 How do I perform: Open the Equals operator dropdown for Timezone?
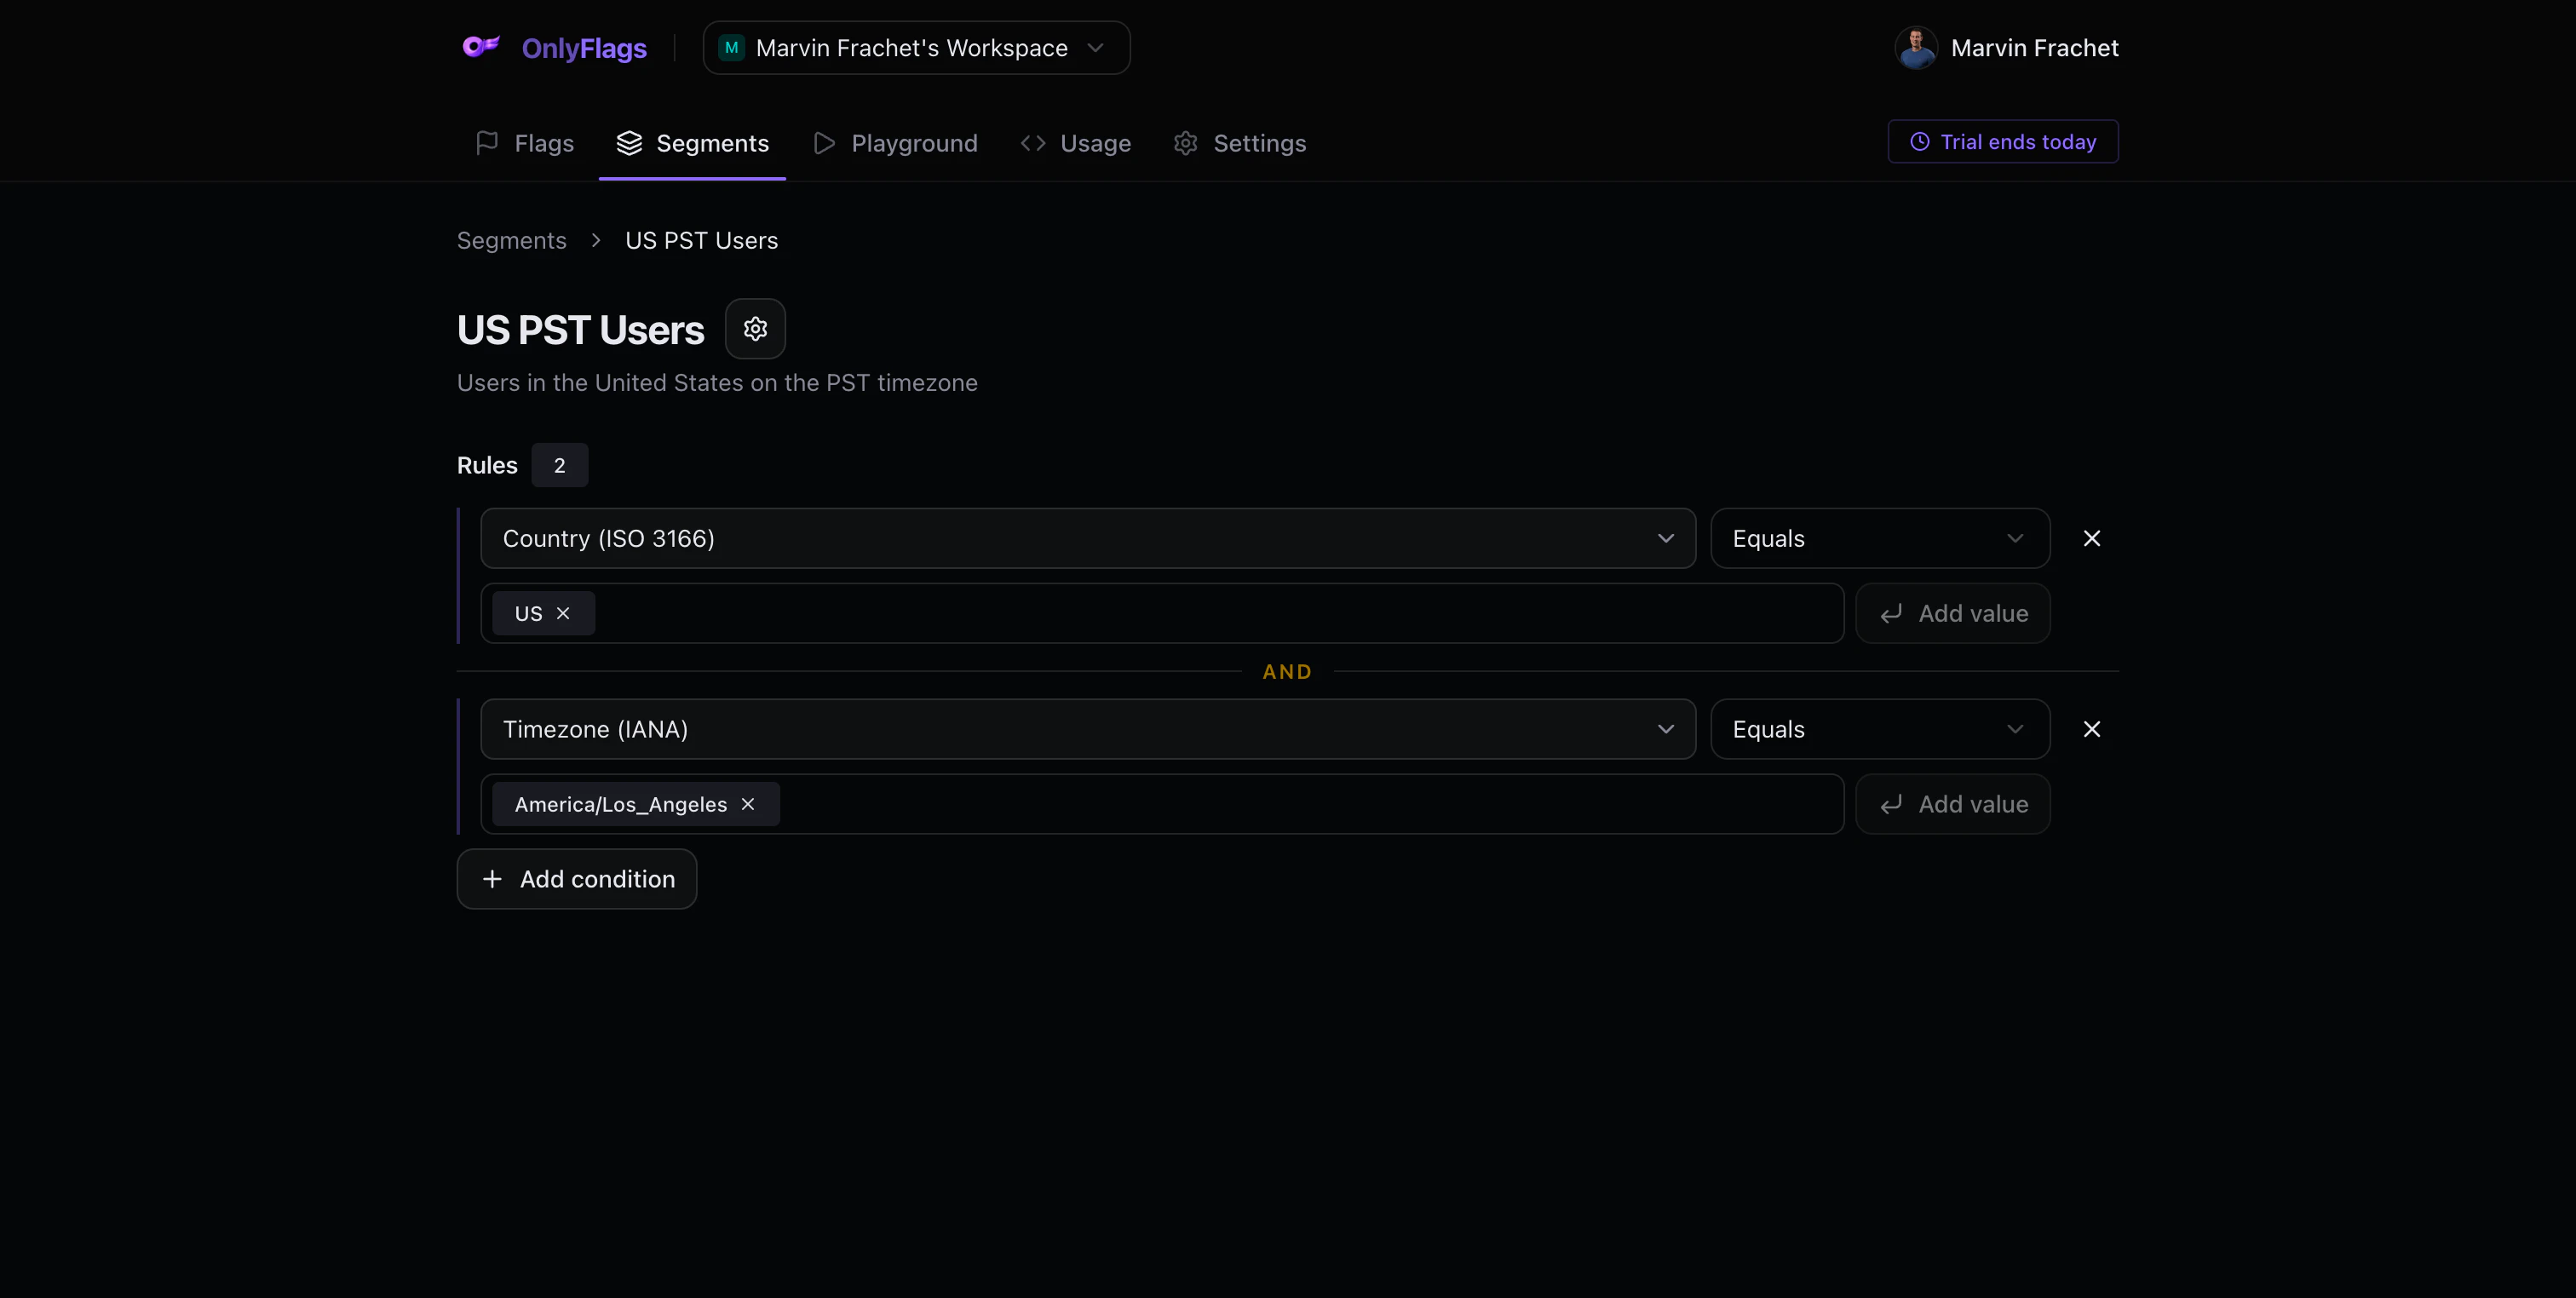1879,729
